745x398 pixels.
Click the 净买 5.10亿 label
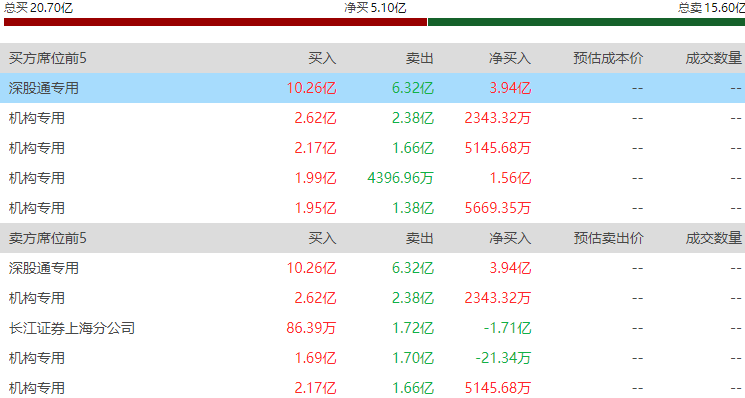375,7
